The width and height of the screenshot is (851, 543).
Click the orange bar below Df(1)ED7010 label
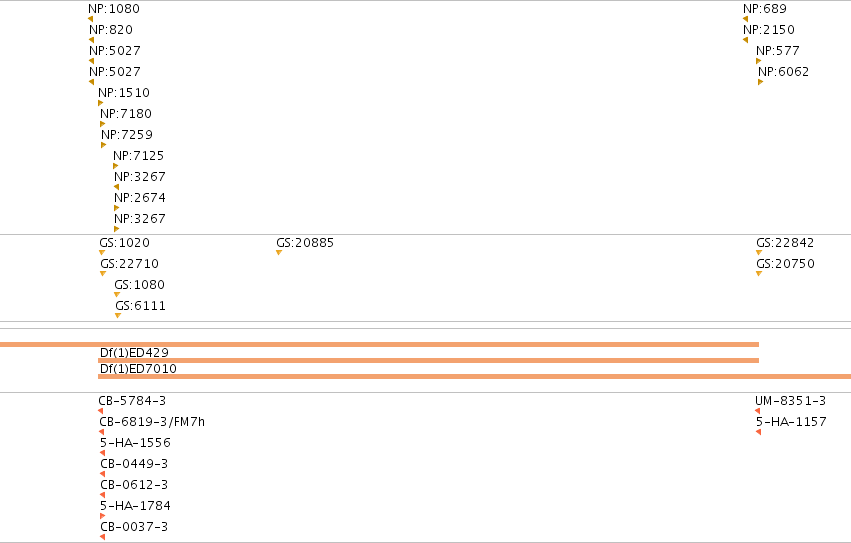pos(474,376)
